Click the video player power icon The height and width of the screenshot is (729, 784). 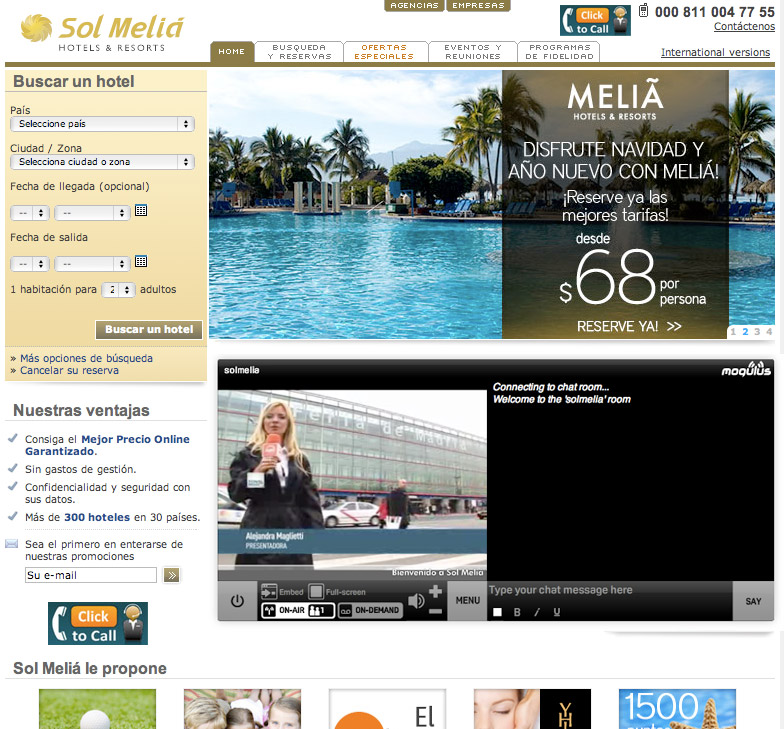click(237, 601)
